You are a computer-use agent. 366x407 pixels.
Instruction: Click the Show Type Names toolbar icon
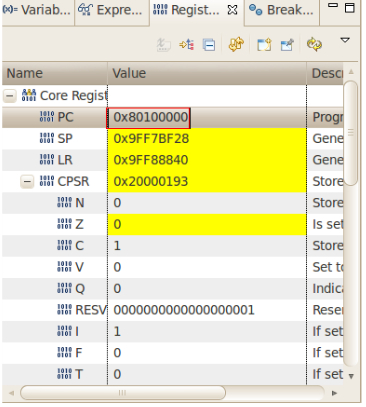click(164, 45)
